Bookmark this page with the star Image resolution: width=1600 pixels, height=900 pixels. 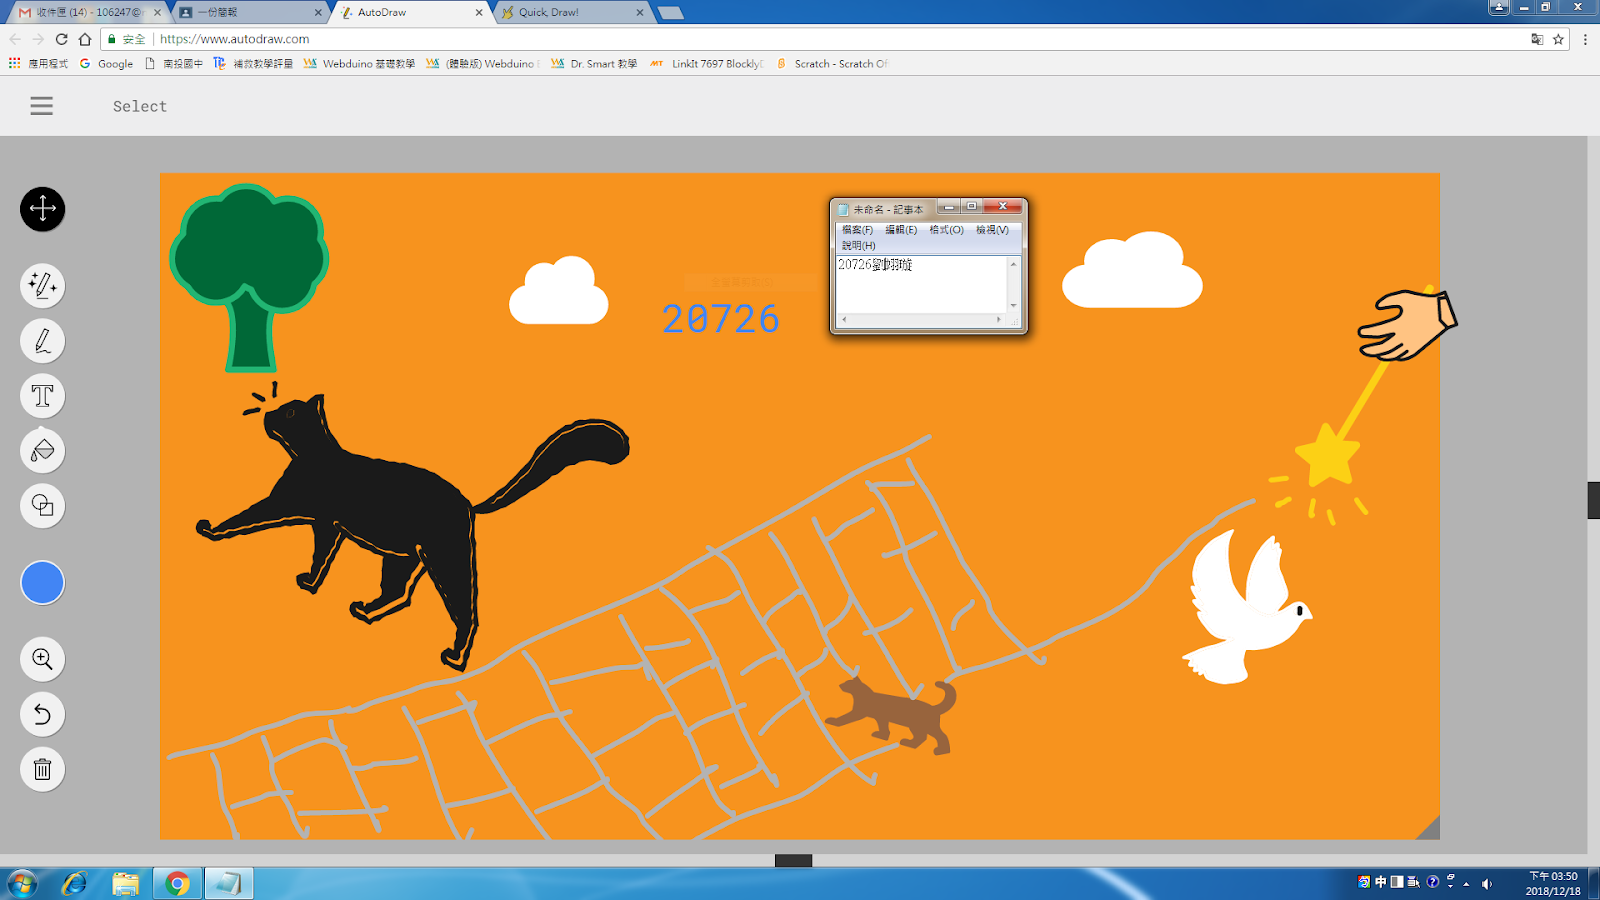coord(1558,39)
